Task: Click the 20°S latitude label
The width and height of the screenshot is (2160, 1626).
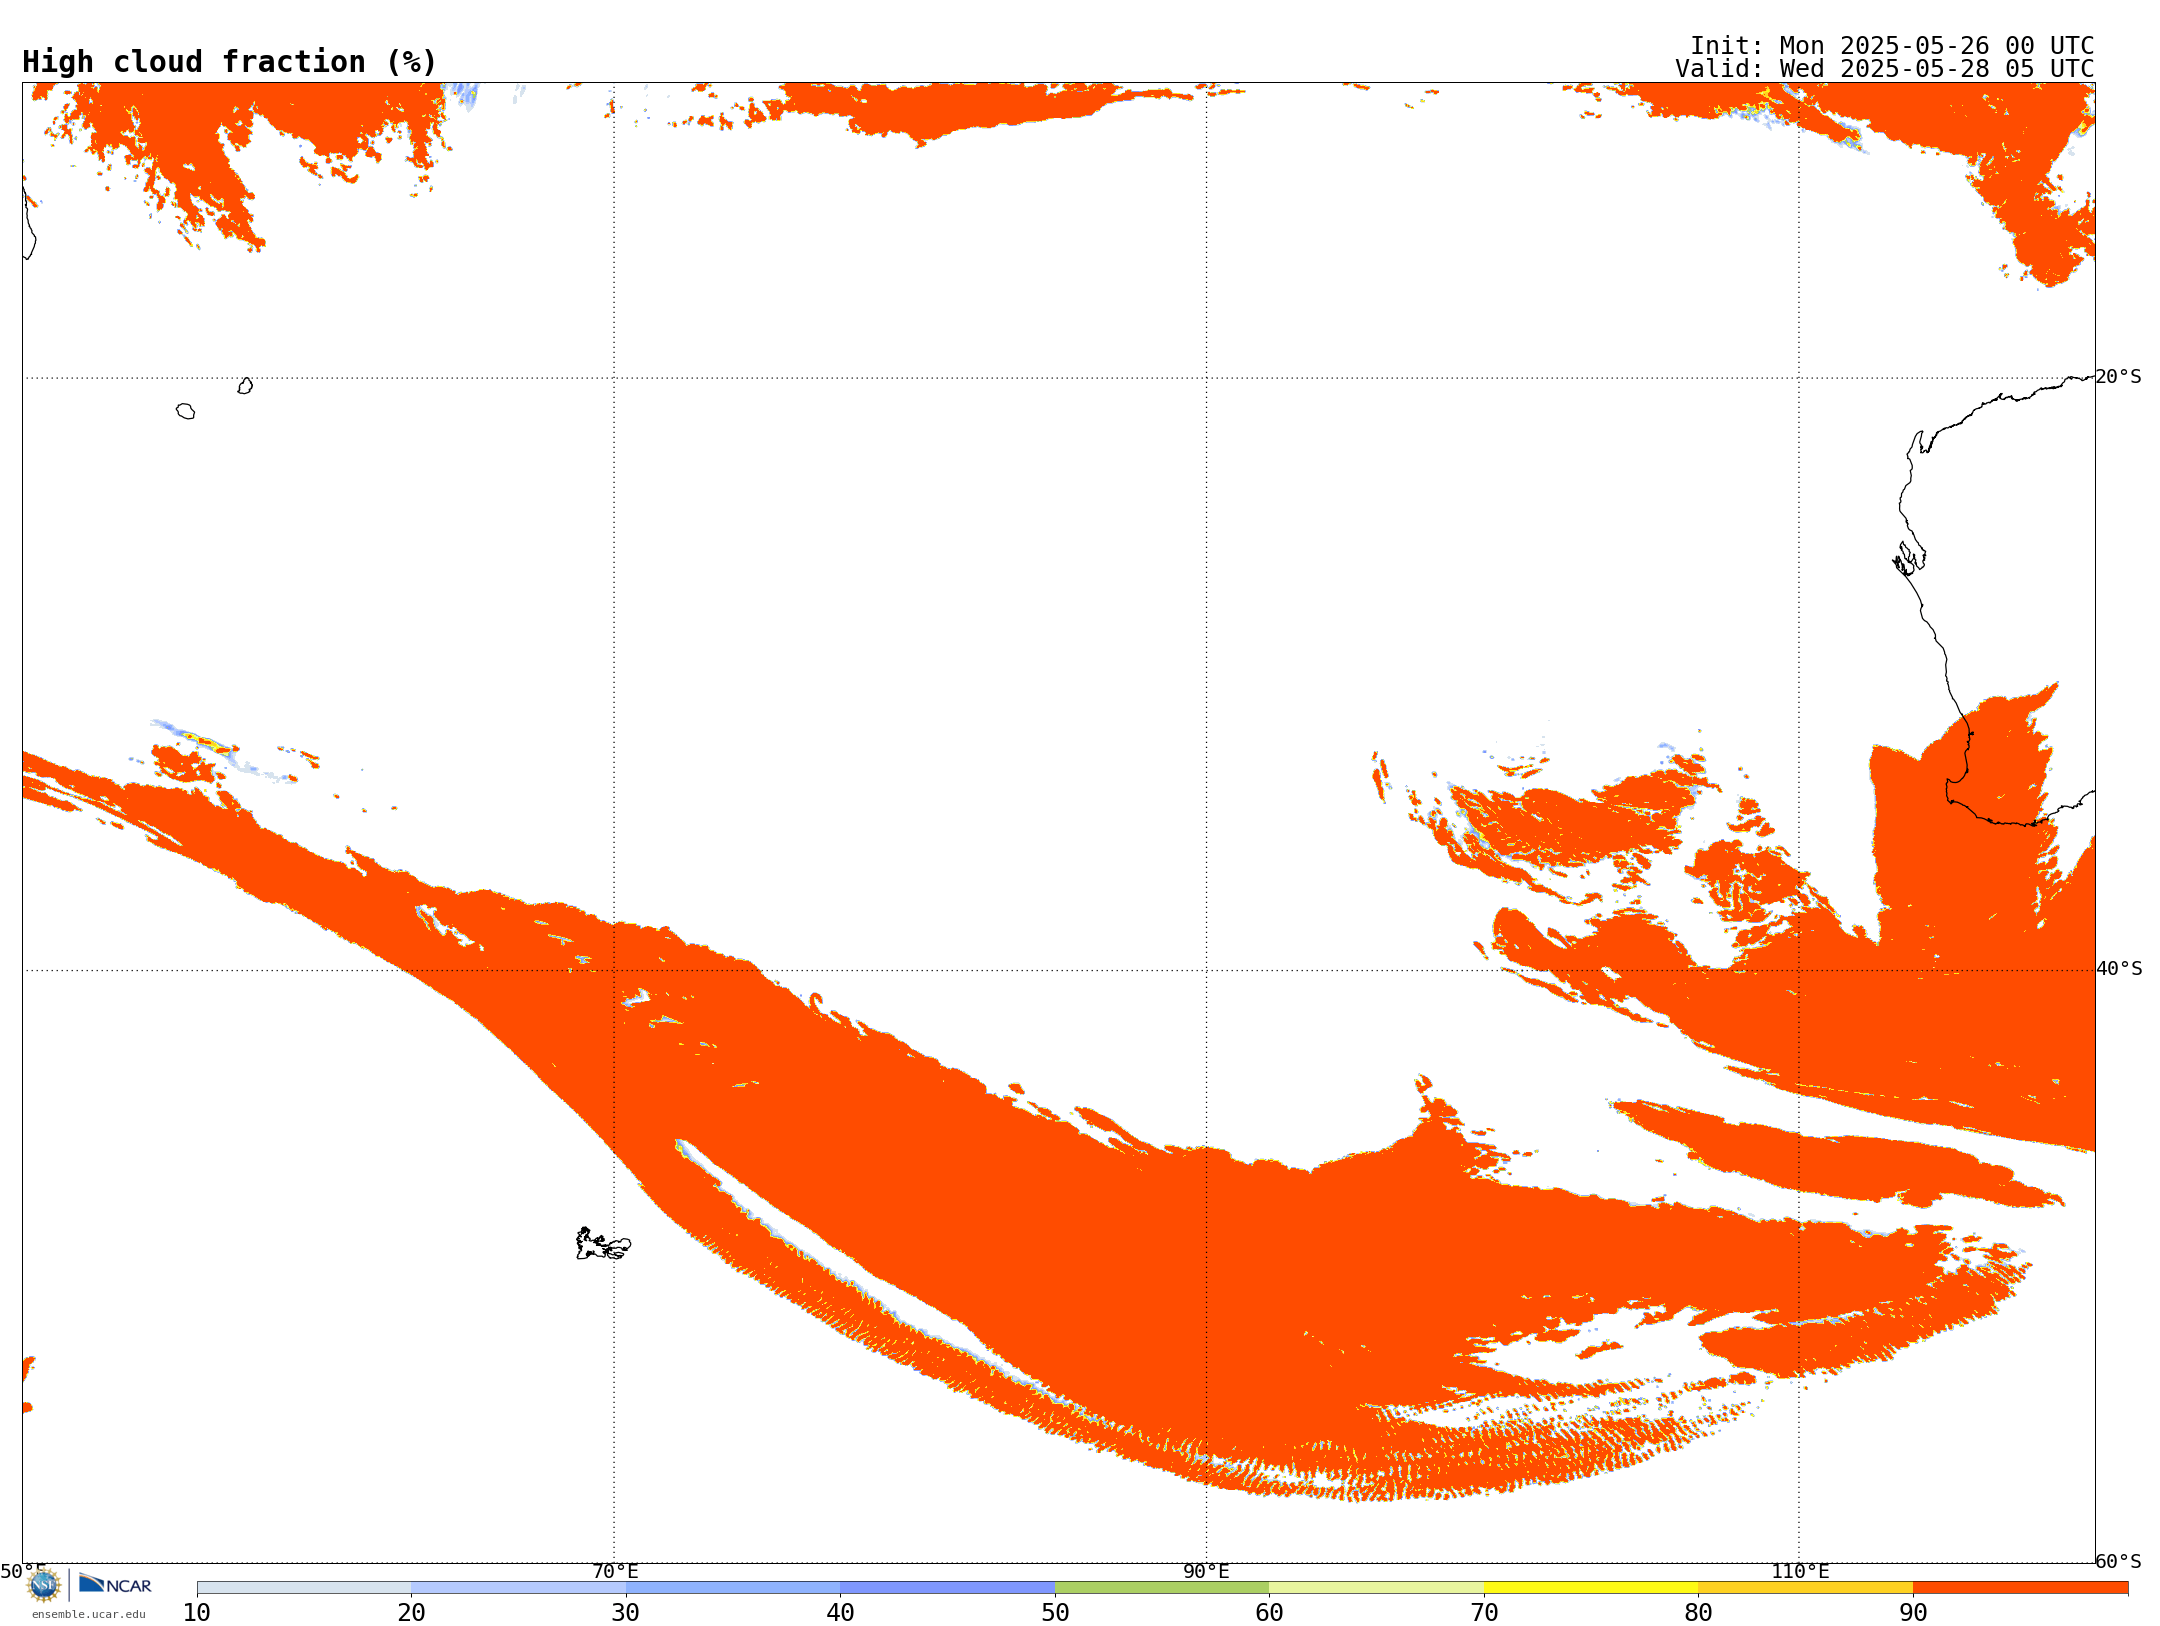Action: pos(2119,376)
